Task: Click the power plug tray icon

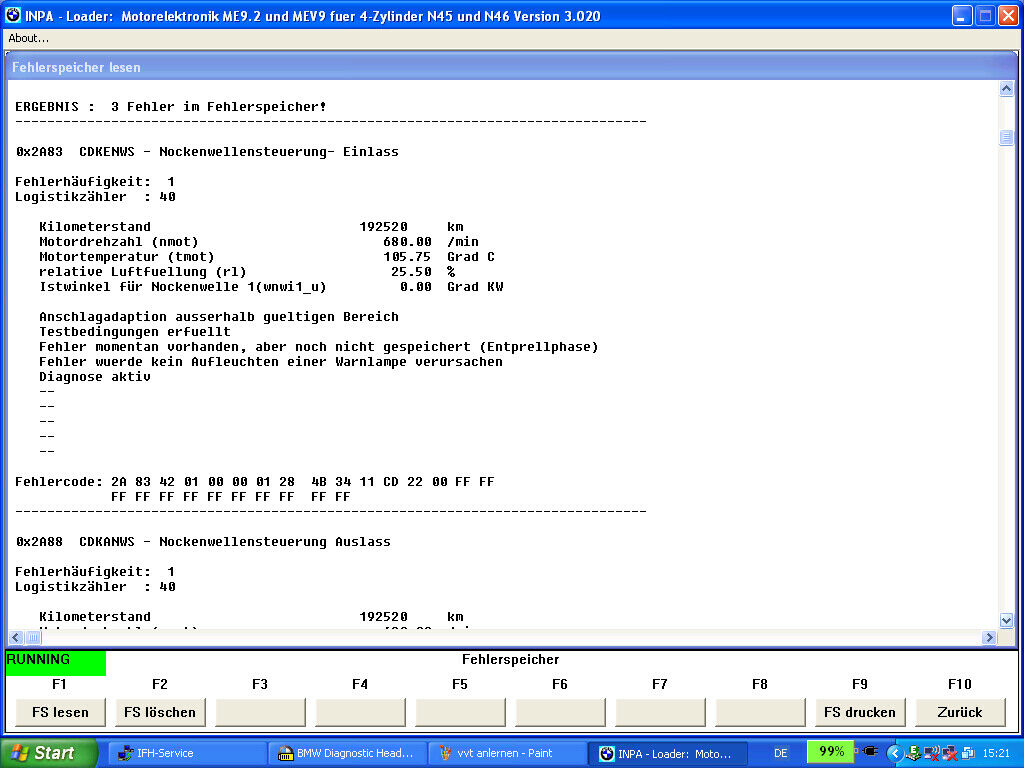Action: click(870, 752)
